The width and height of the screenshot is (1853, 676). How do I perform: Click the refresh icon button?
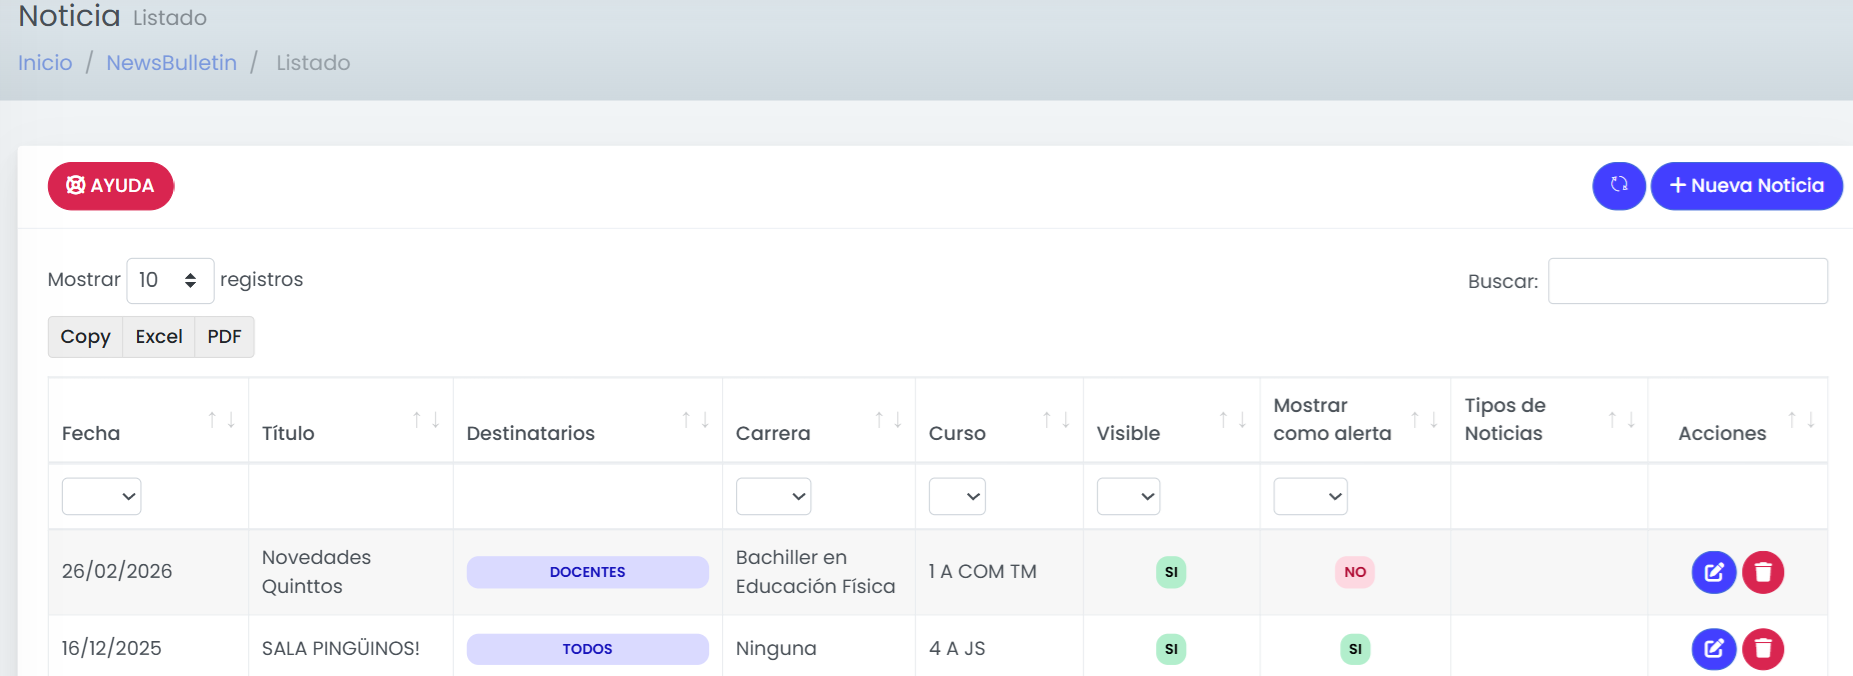pyautogui.click(x=1619, y=186)
